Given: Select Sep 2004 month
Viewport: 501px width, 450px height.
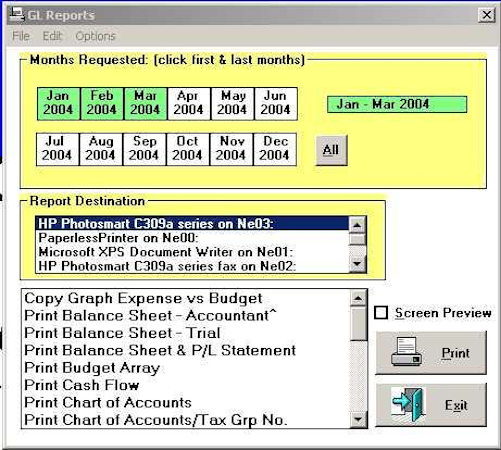Looking at the screenshot, I should [144, 149].
